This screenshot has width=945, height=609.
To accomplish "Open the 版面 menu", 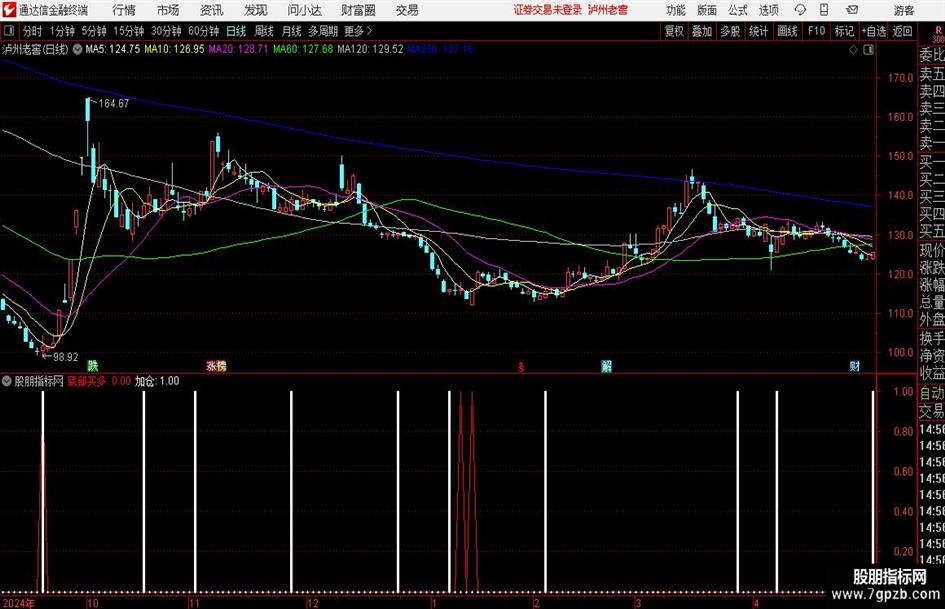I will click(x=707, y=10).
